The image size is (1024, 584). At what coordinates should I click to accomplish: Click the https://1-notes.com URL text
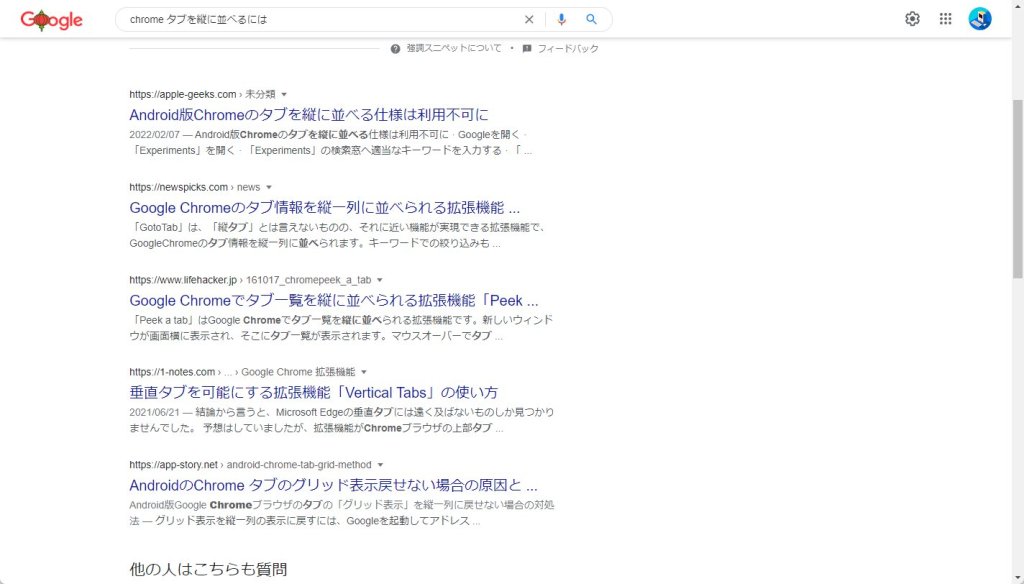coord(172,372)
